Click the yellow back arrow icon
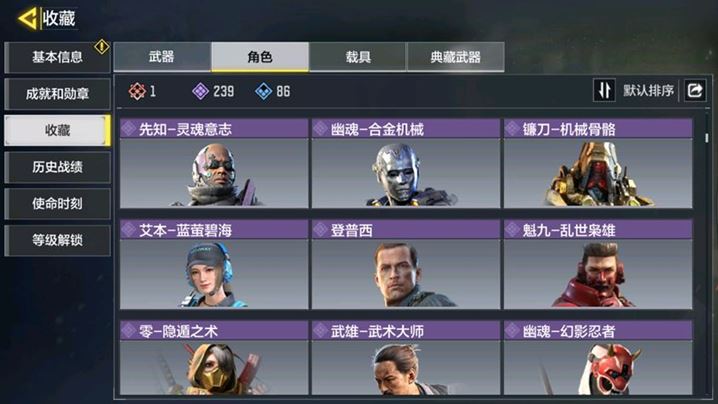The width and height of the screenshot is (718, 404). [x=27, y=19]
